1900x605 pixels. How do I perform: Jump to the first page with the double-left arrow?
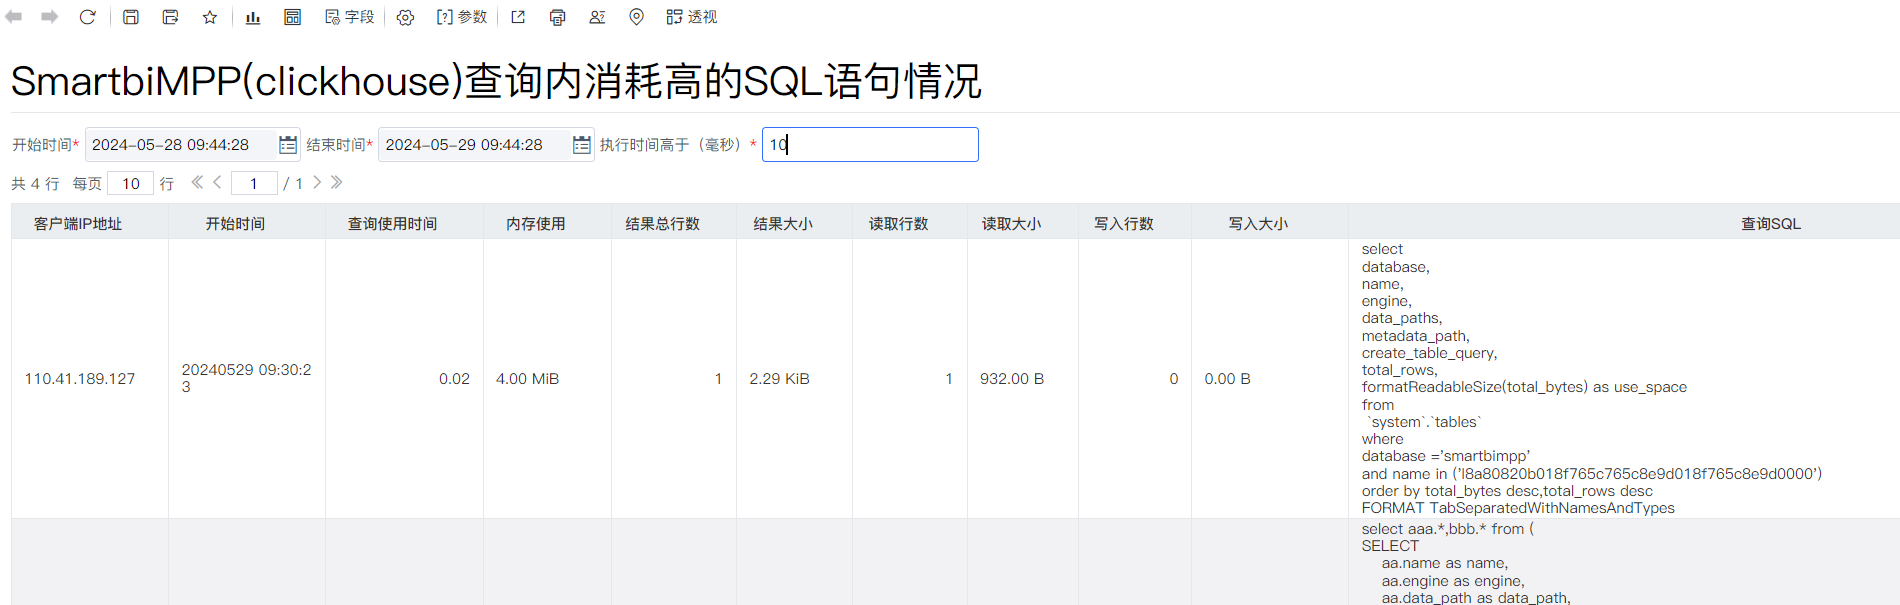tap(197, 182)
